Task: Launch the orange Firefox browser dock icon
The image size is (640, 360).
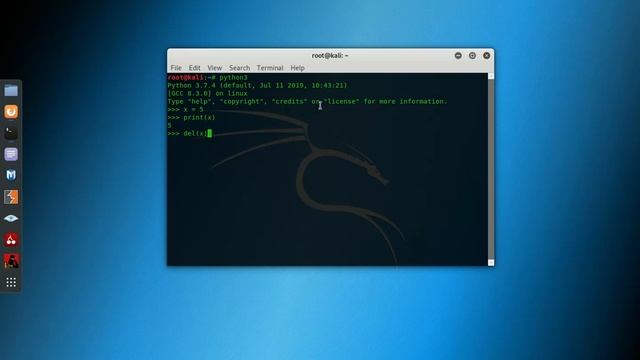Action: coord(11,111)
